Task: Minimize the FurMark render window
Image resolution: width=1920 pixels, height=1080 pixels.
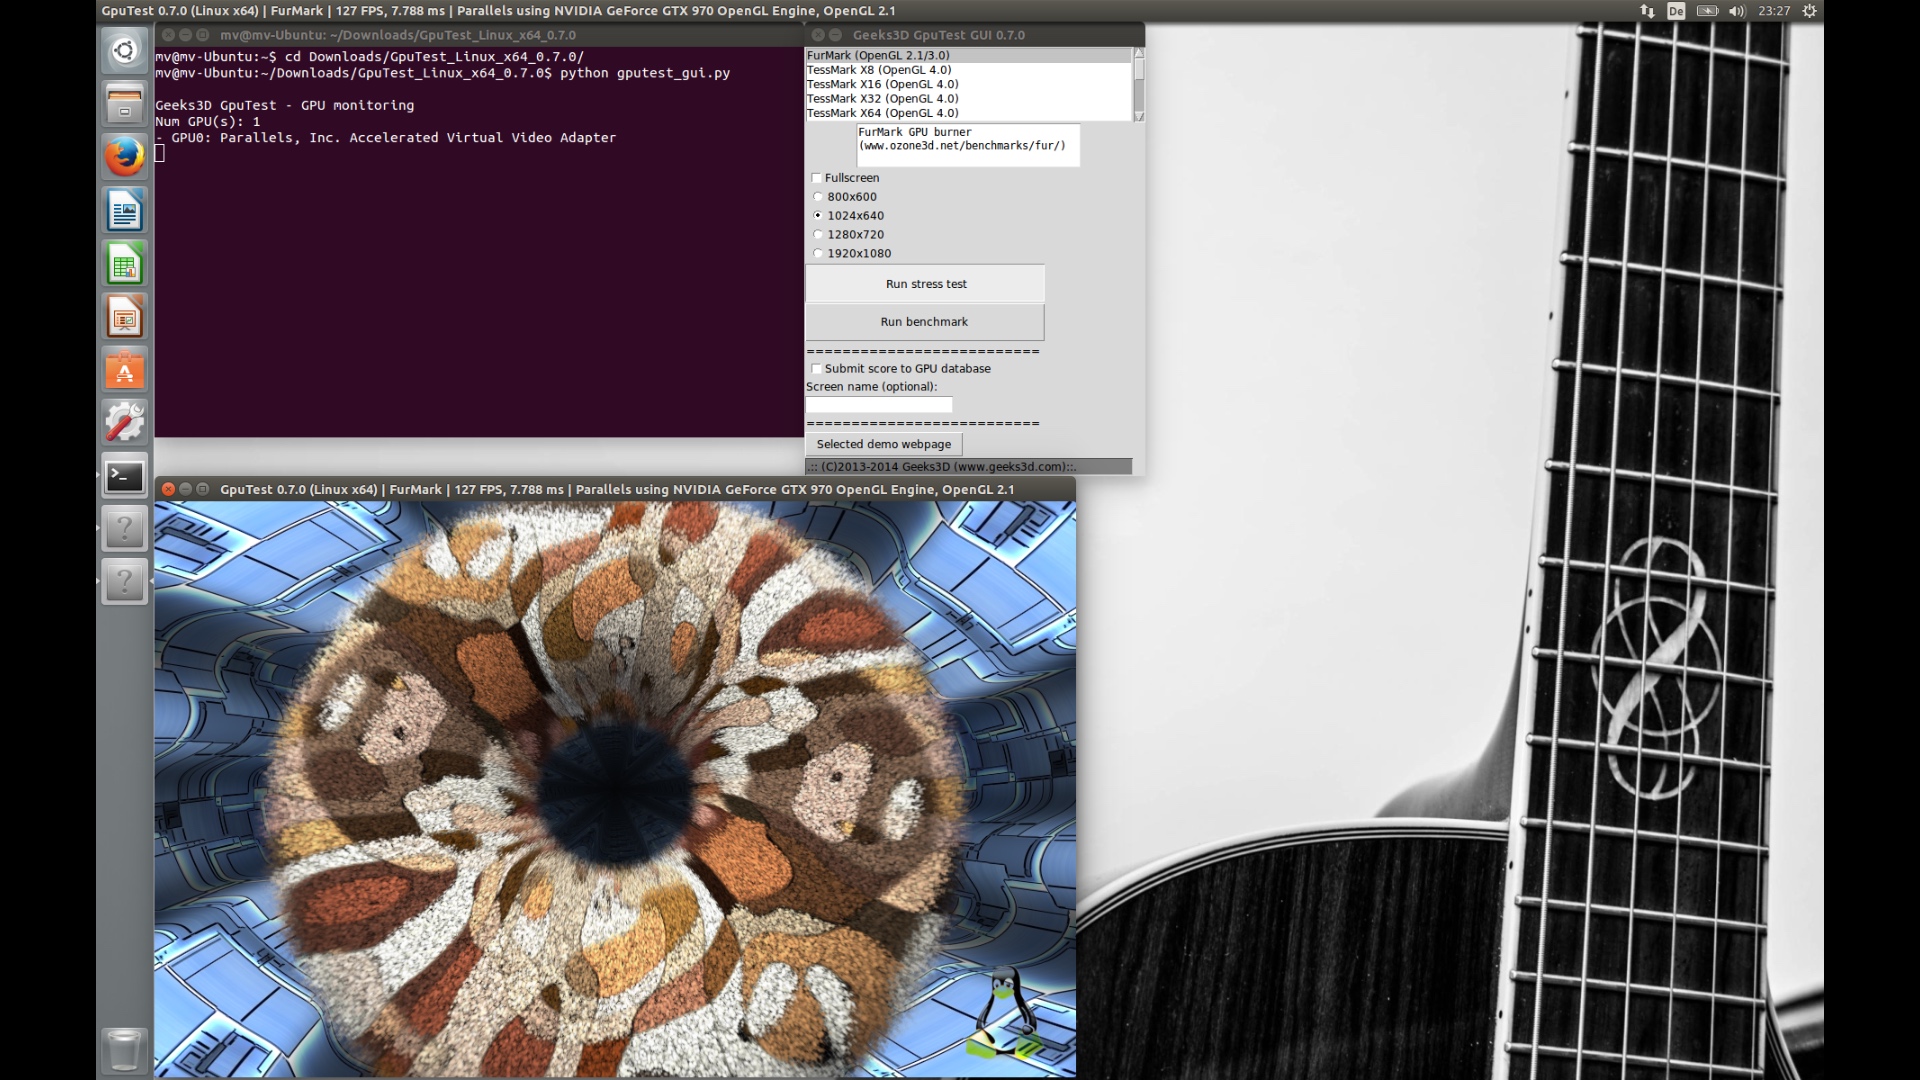Action: point(185,489)
